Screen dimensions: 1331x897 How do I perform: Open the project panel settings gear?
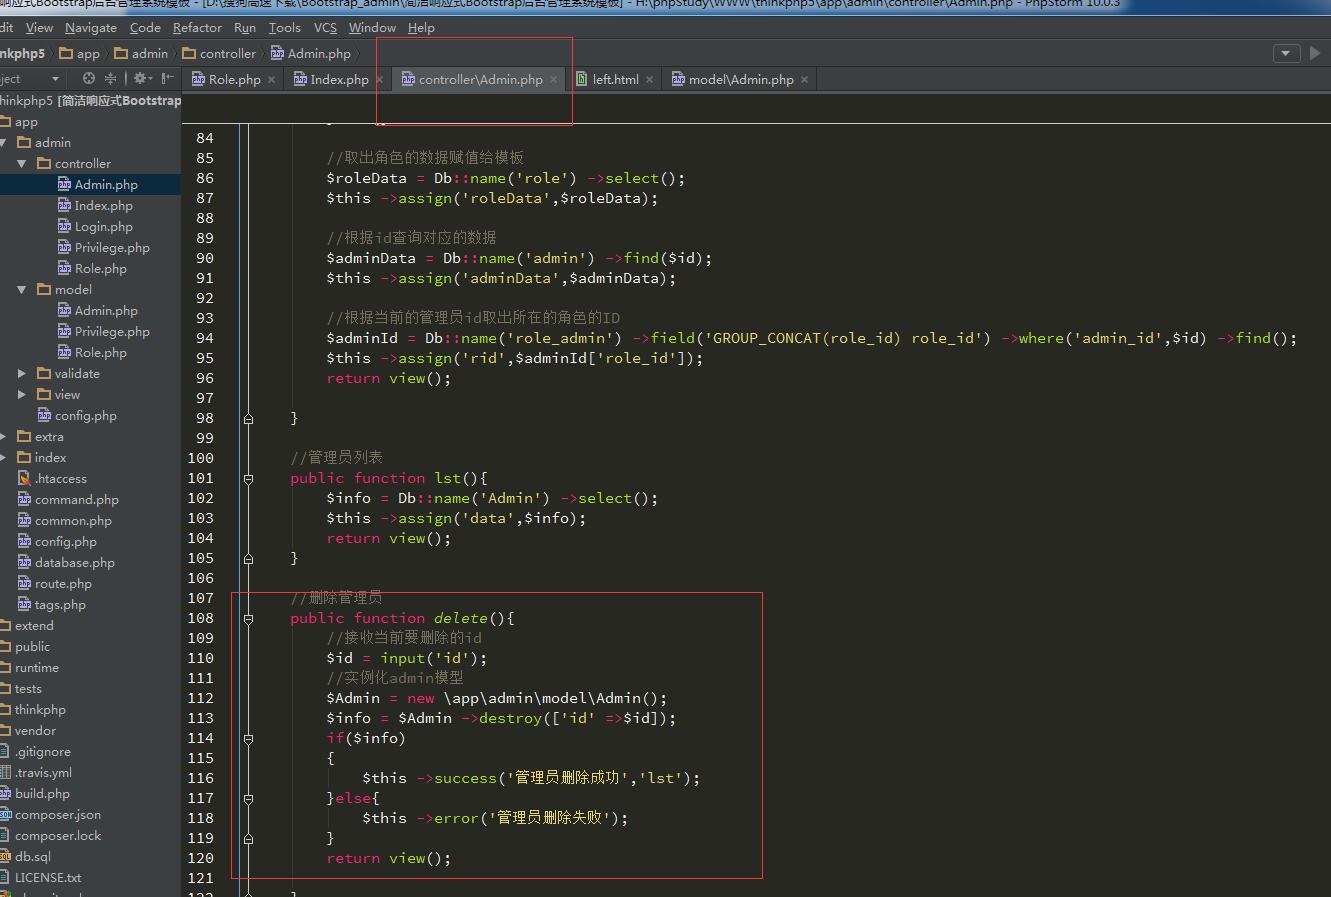pos(140,78)
